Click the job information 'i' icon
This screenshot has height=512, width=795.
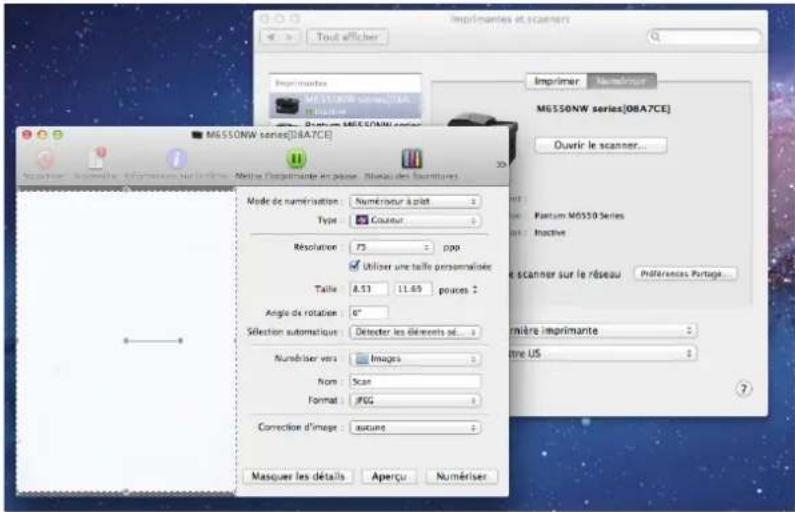click(176, 159)
